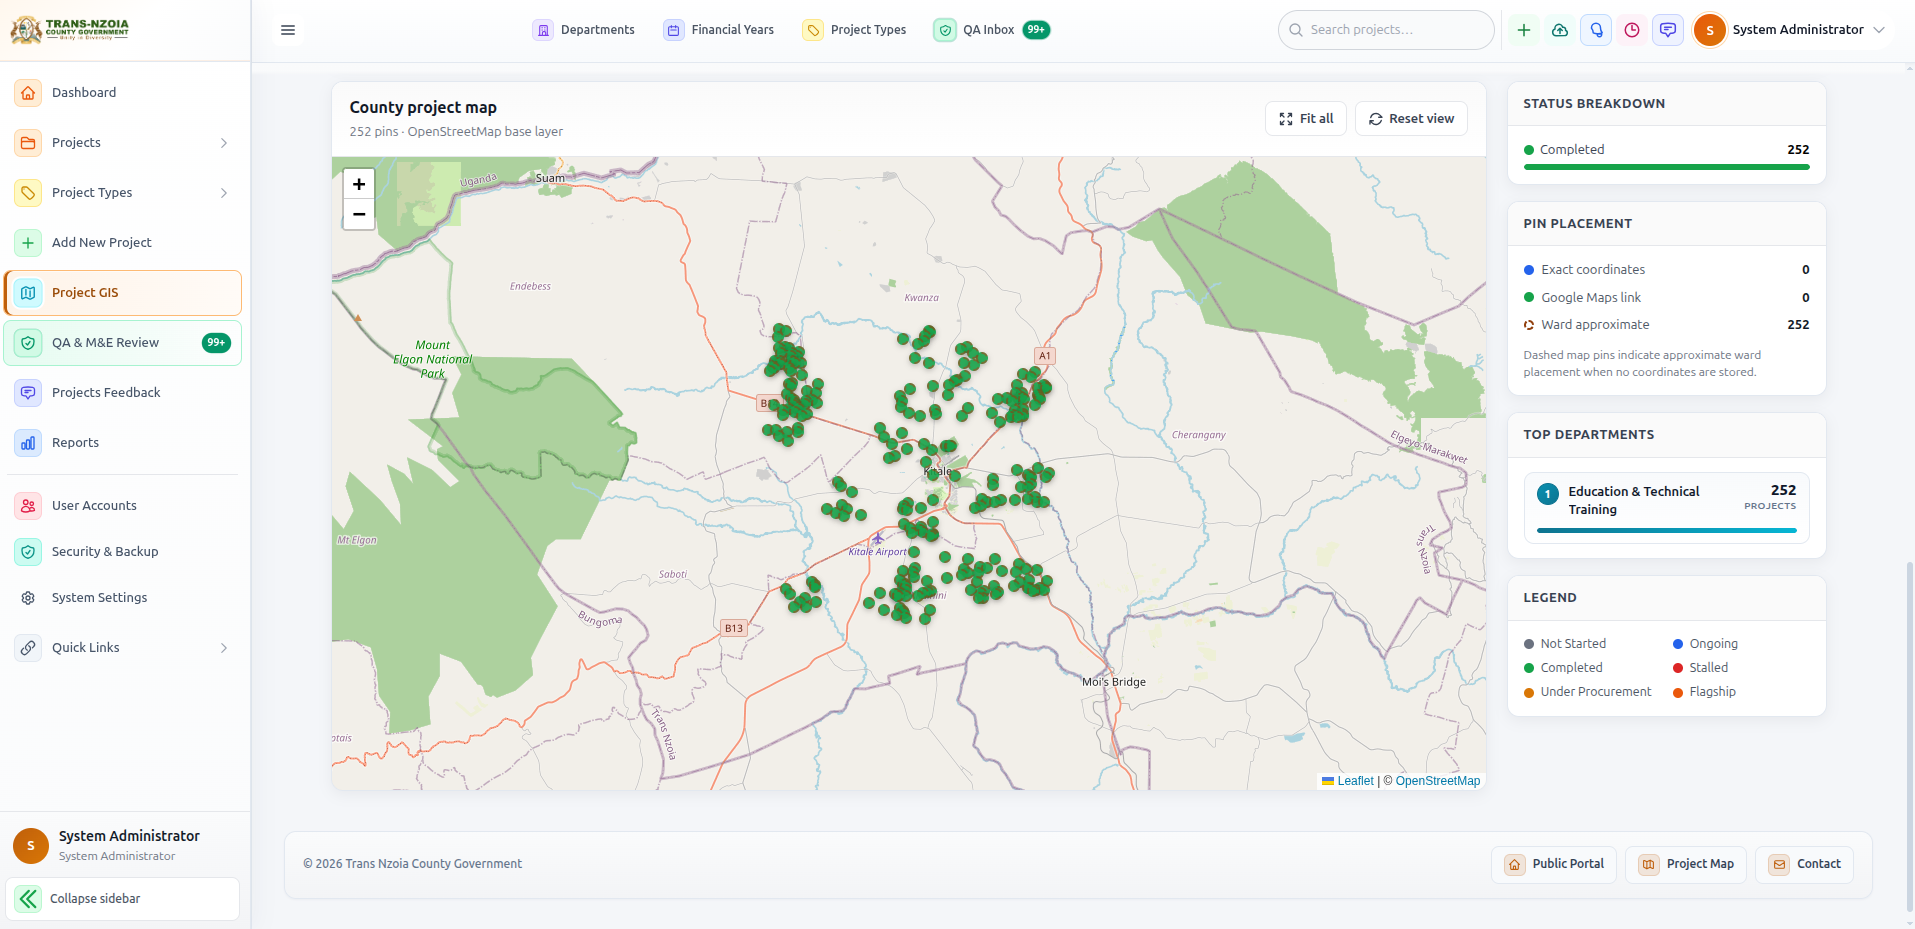
Task: Click the Quick Links chain icon
Action: pos(28,648)
